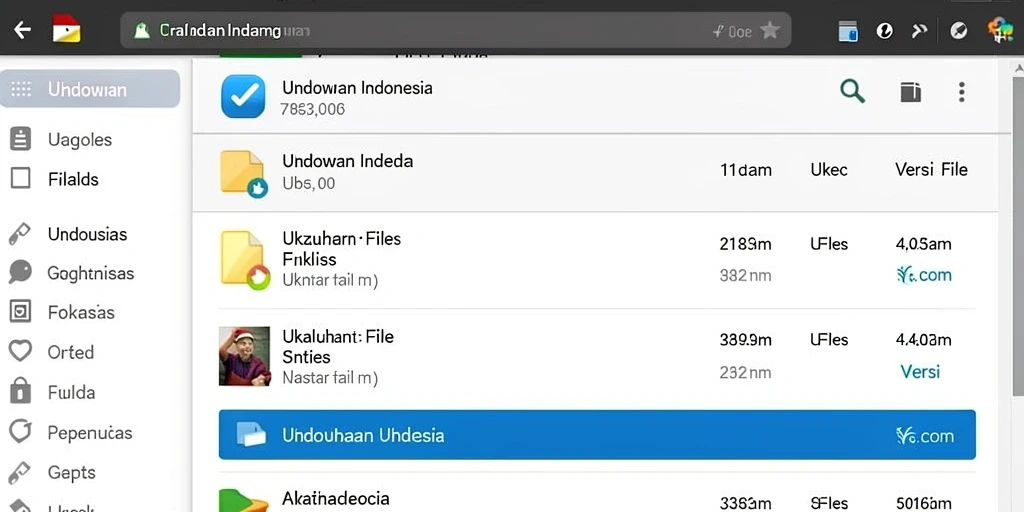Open the three-dot overflow menu
The height and width of the screenshot is (512, 1024).
[961, 92]
